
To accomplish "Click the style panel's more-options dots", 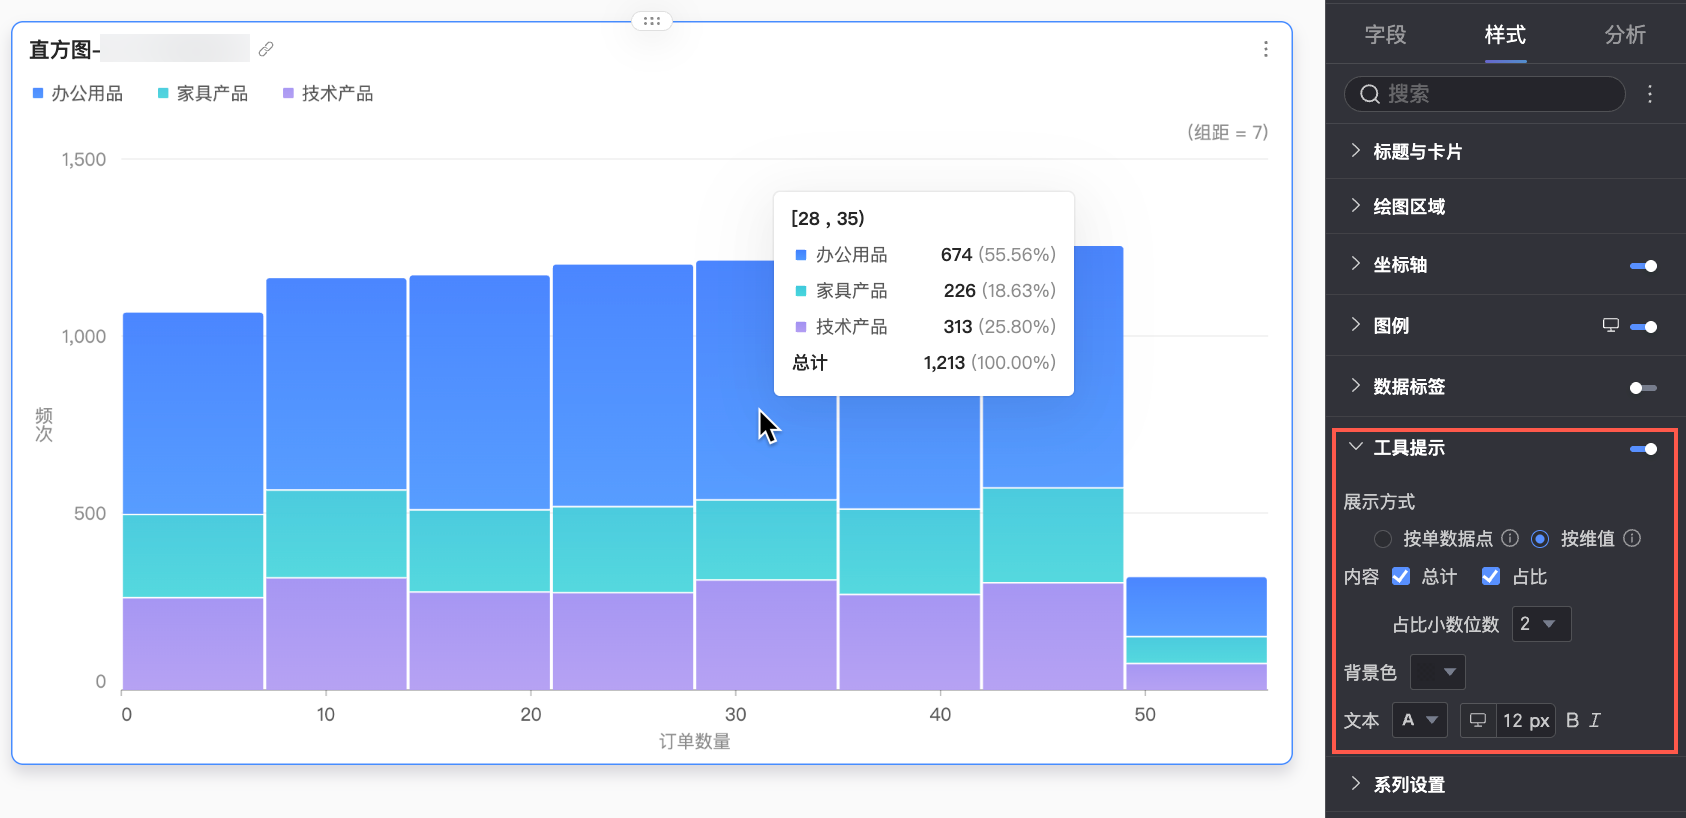I will click(1650, 94).
